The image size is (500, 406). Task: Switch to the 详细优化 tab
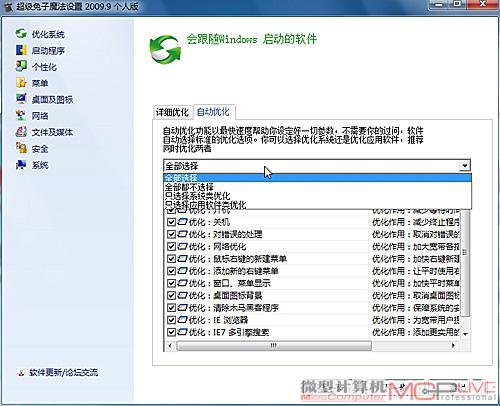(x=172, y=112)
